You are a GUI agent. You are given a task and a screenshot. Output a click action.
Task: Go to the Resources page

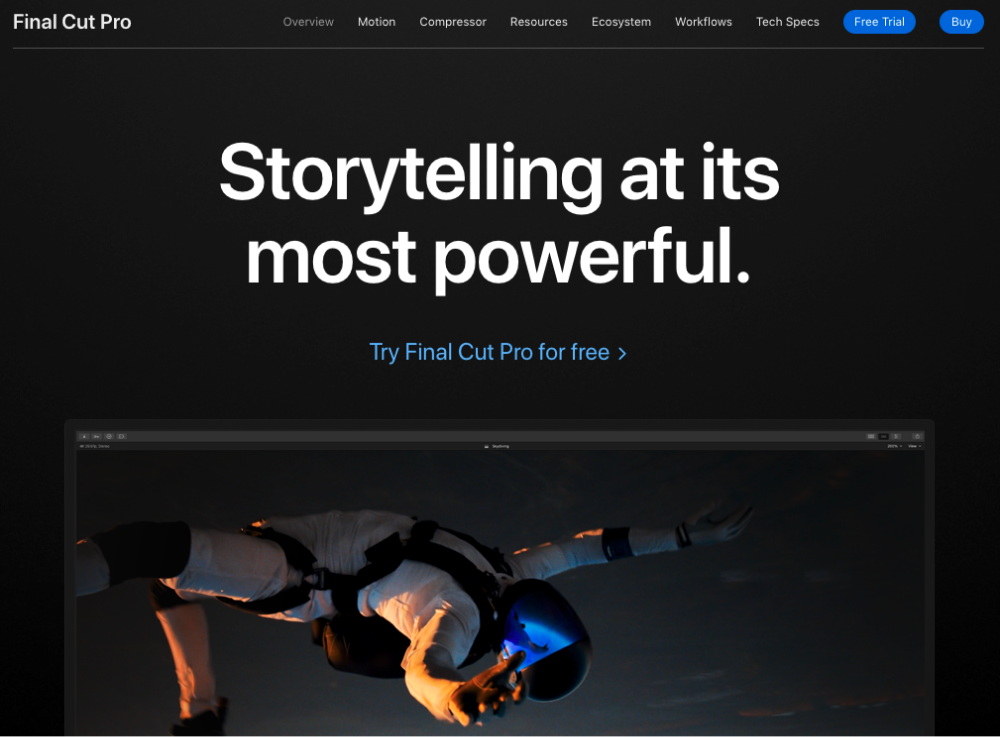point(539,22)
